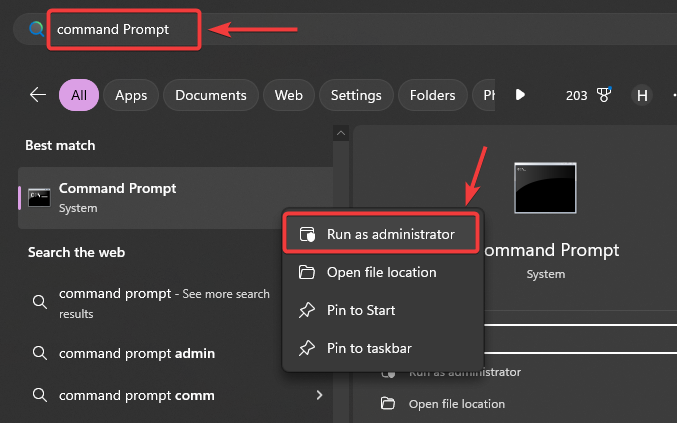Open the Settings filter tab
Viewport: 677px width, 423px height.
click(356, 95)
